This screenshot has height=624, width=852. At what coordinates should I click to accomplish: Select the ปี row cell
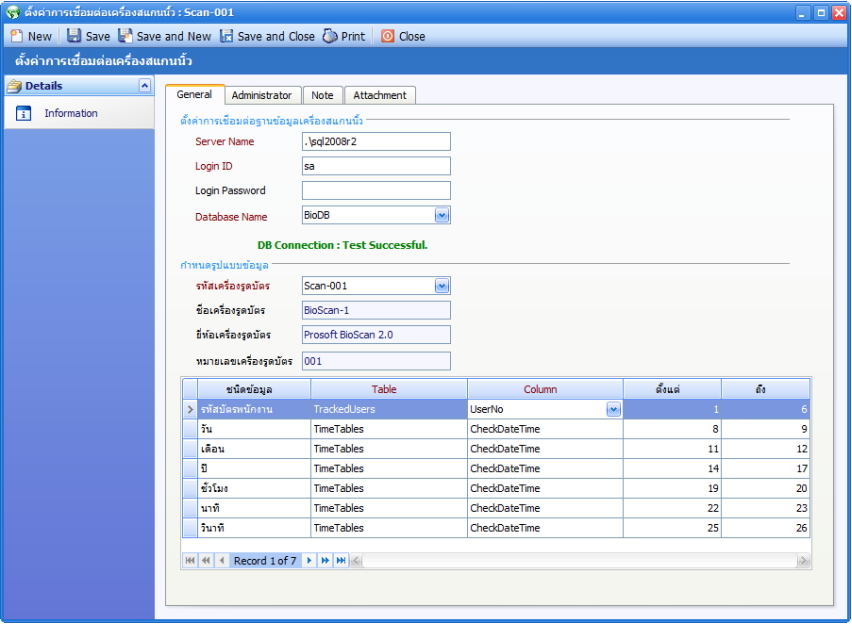(254, 469)
